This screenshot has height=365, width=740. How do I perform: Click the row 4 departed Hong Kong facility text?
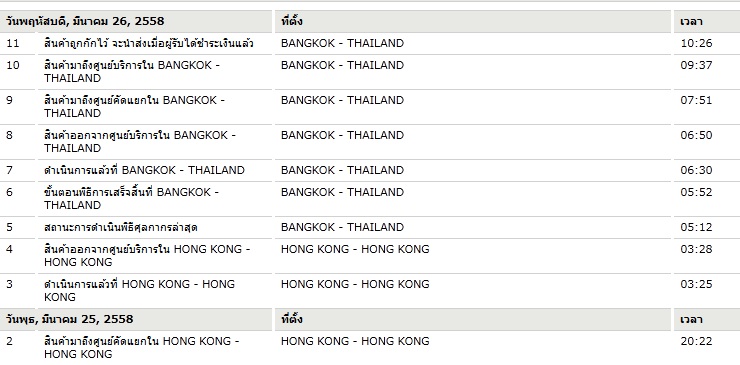147,255
